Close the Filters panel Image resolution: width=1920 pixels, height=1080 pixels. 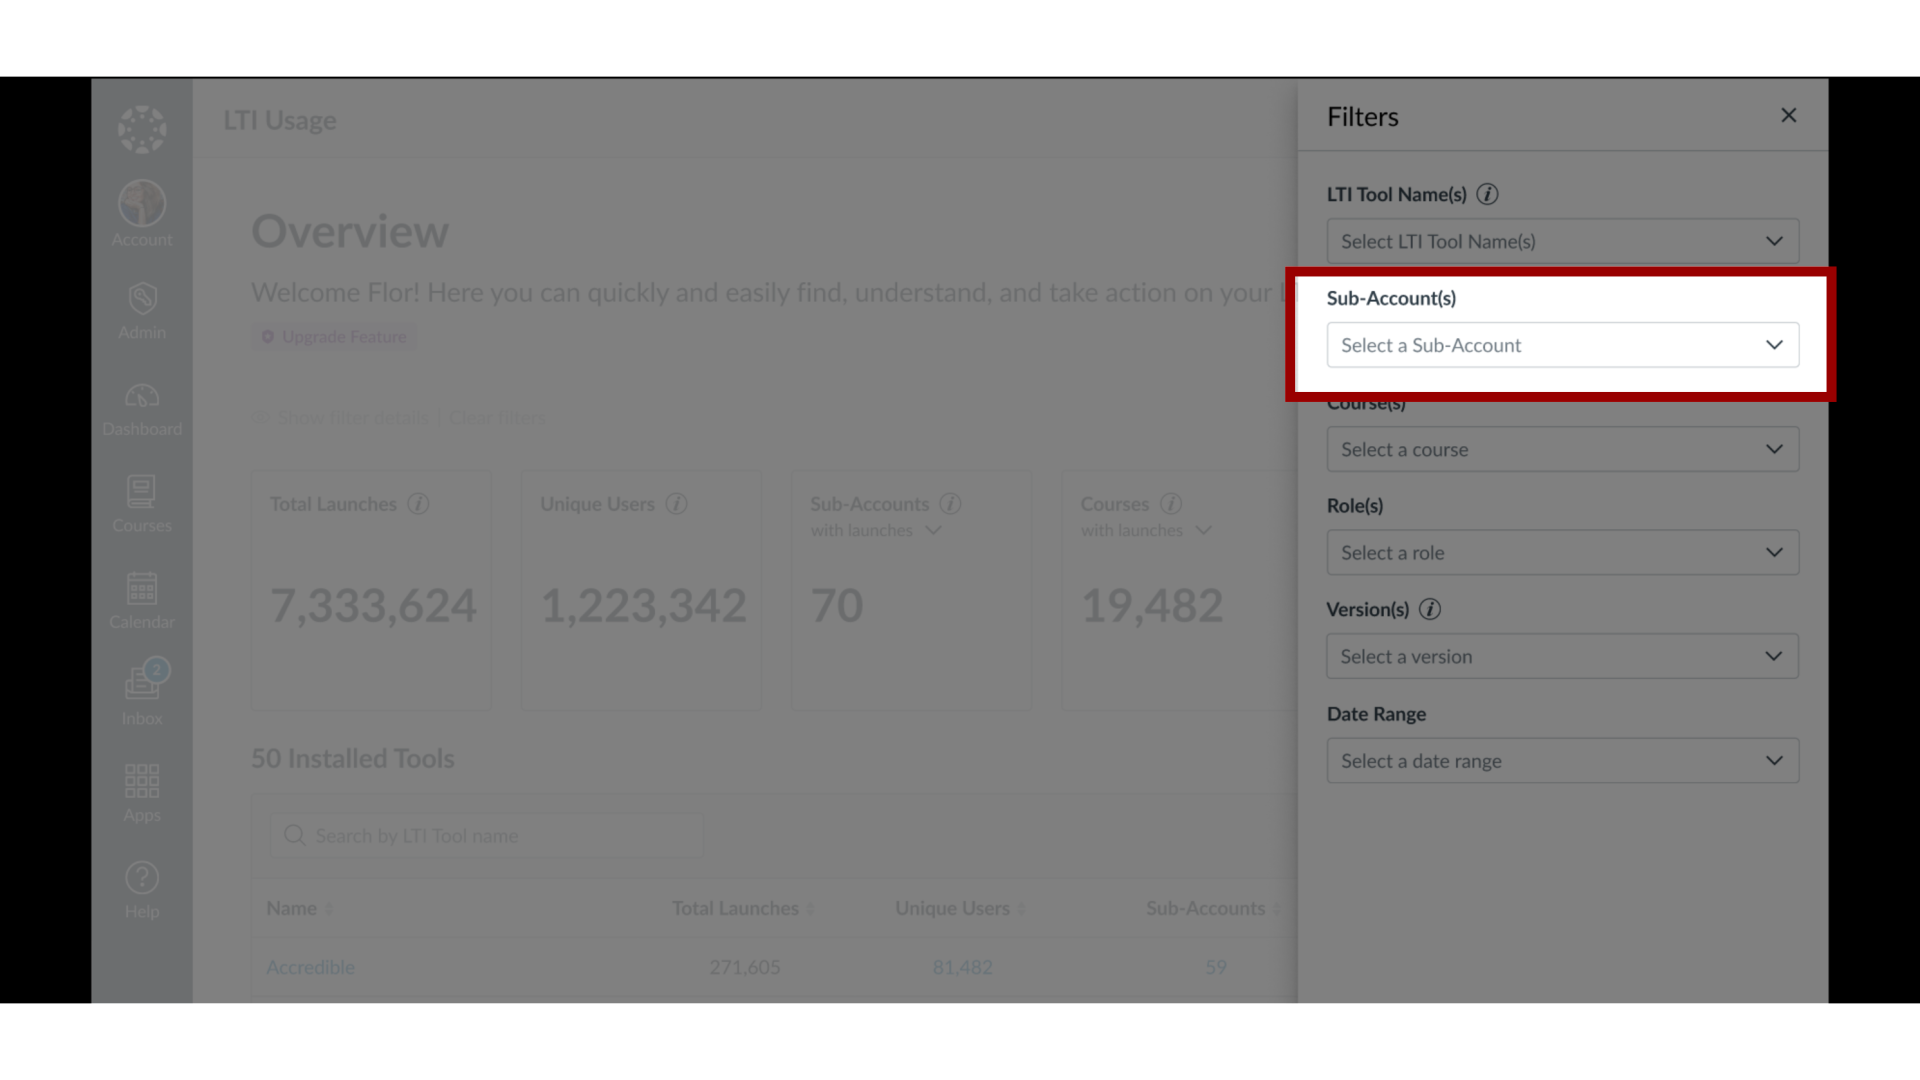coord(1787,115)
